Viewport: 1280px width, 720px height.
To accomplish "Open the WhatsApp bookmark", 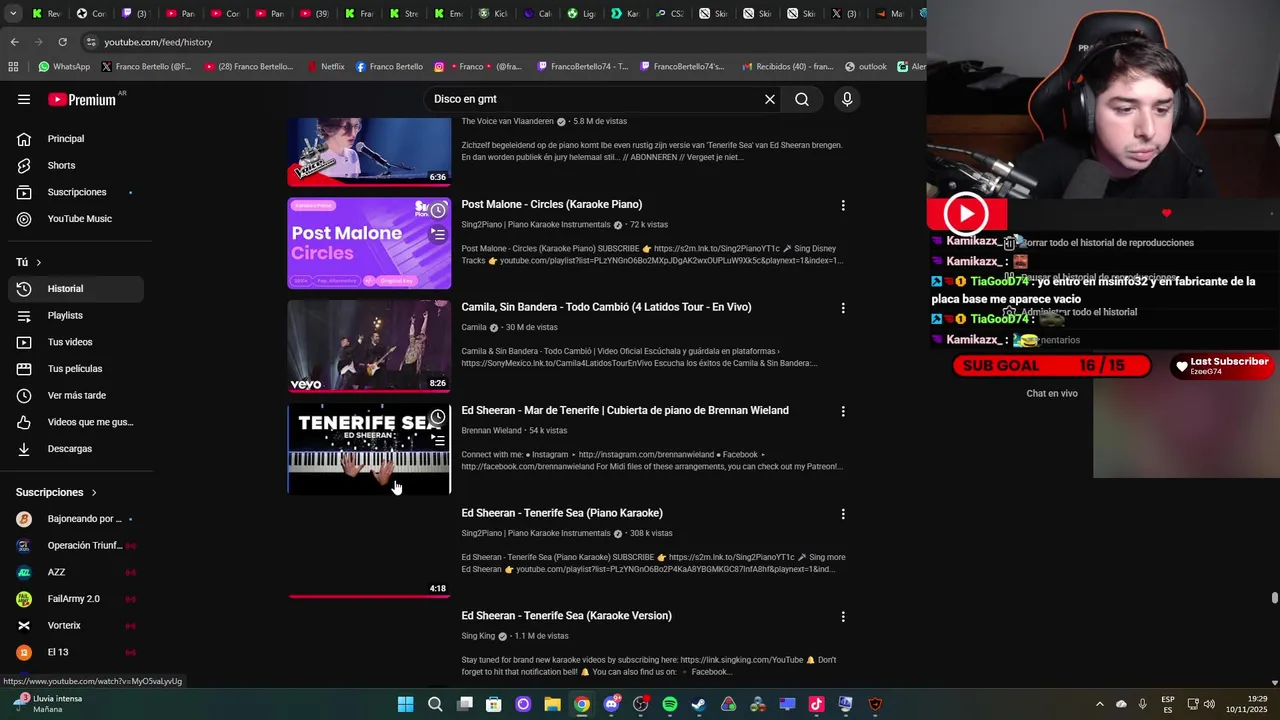I will 64,67.
